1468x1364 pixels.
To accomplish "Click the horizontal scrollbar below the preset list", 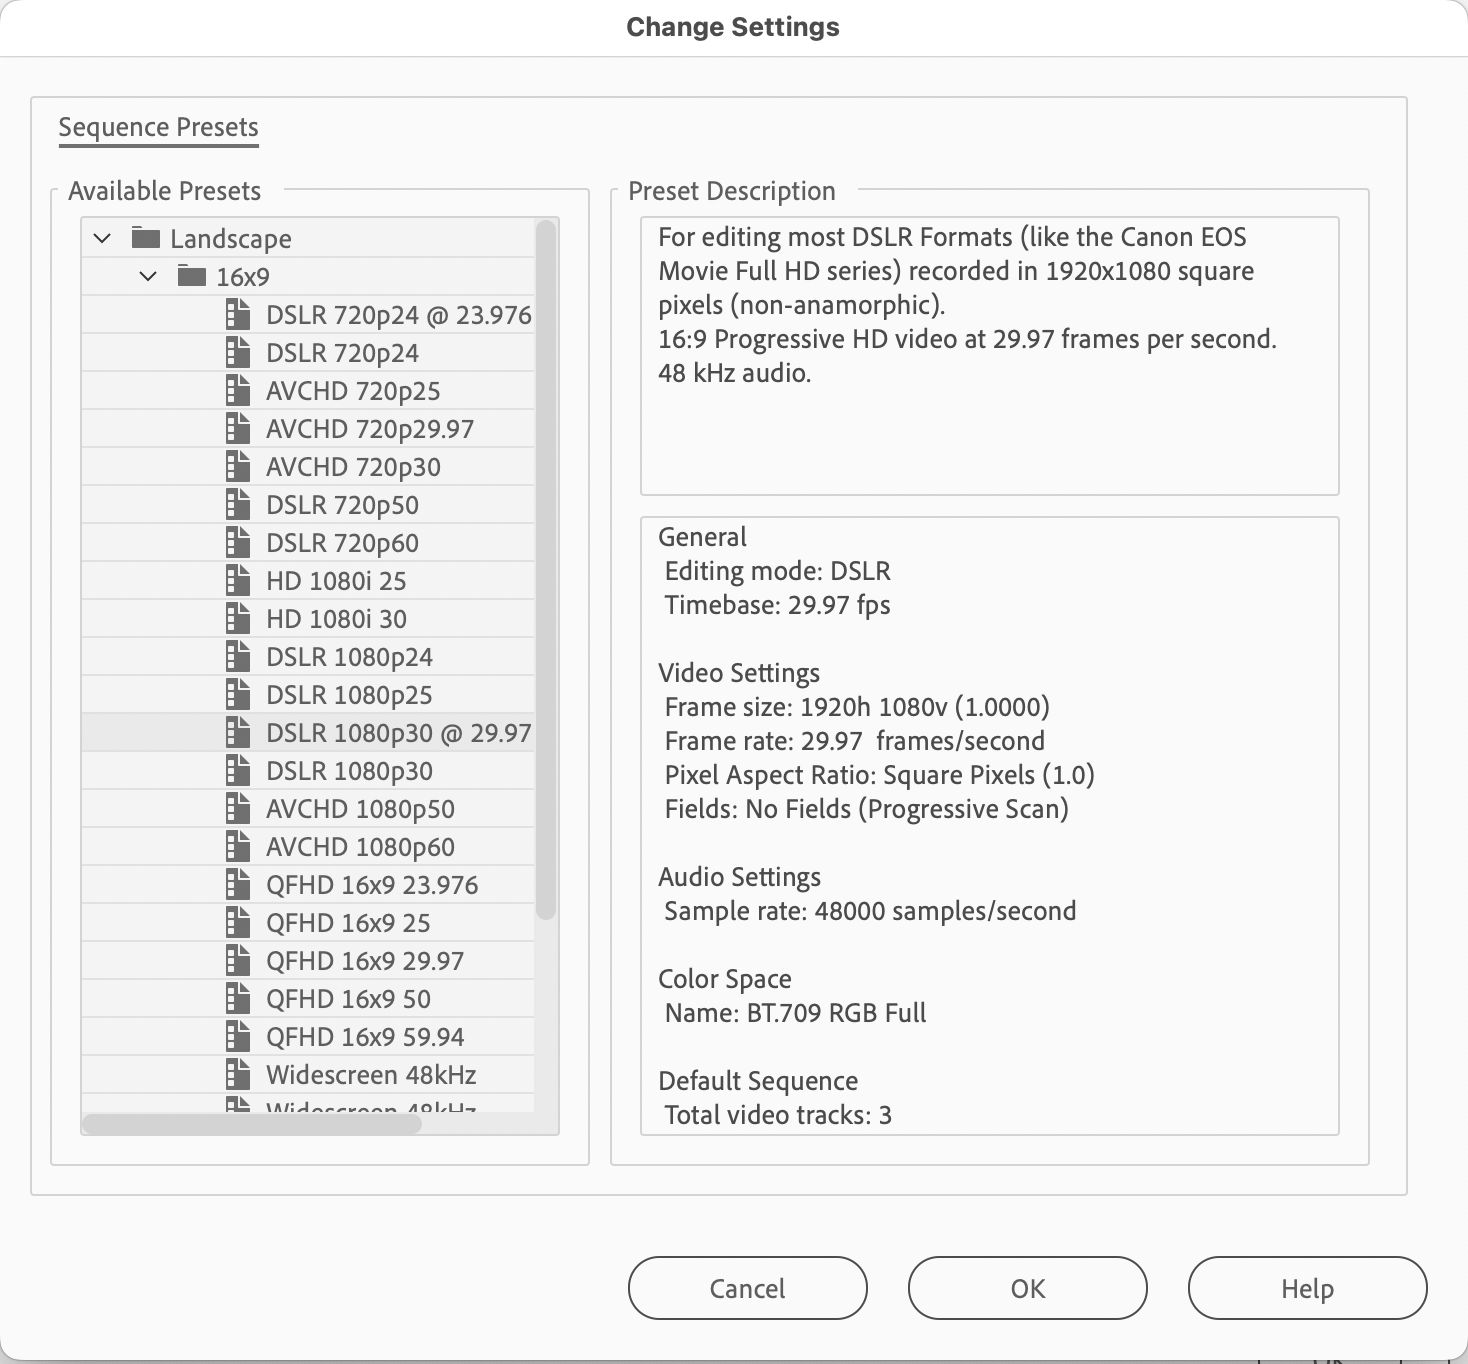I will (x=250, y=1124).
